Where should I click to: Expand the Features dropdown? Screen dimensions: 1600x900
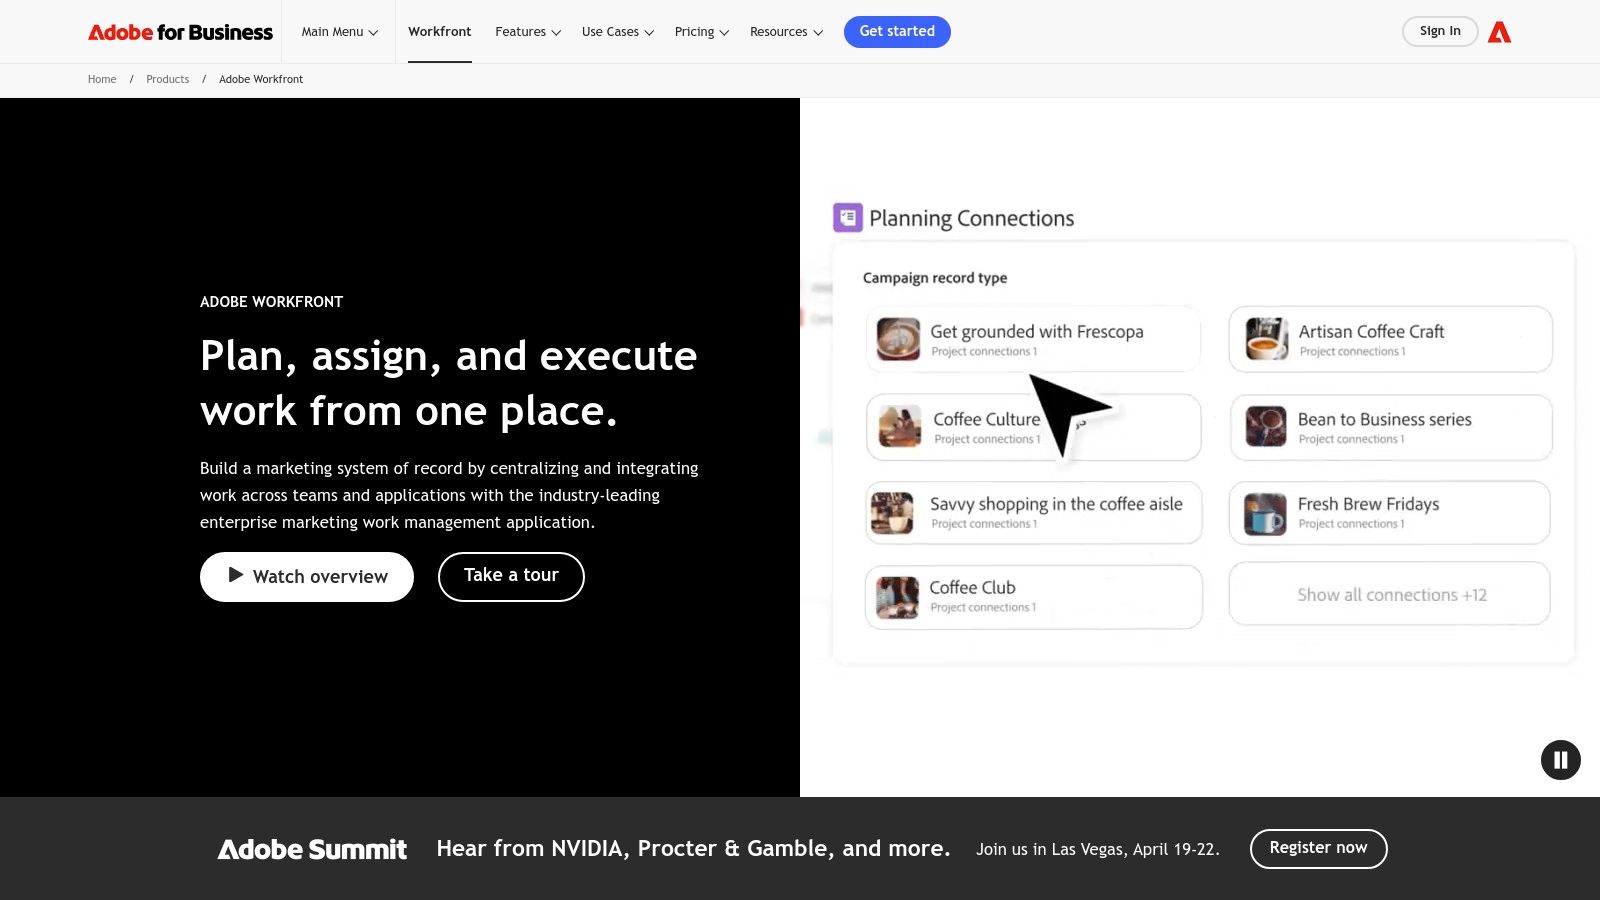pos(527,31)
